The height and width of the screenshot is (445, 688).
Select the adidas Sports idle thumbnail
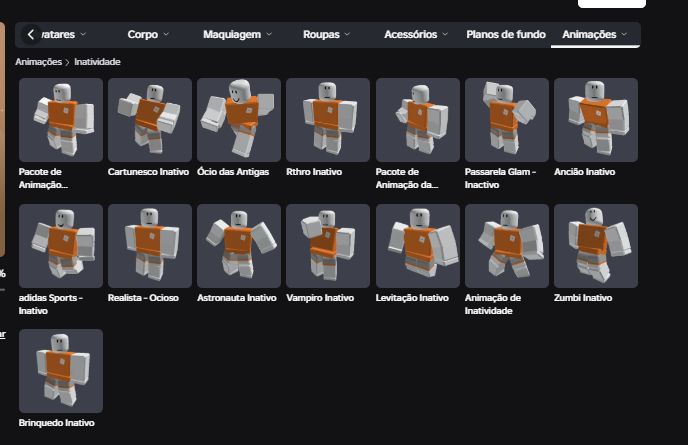pyautogui.click(x=61, y=246)
